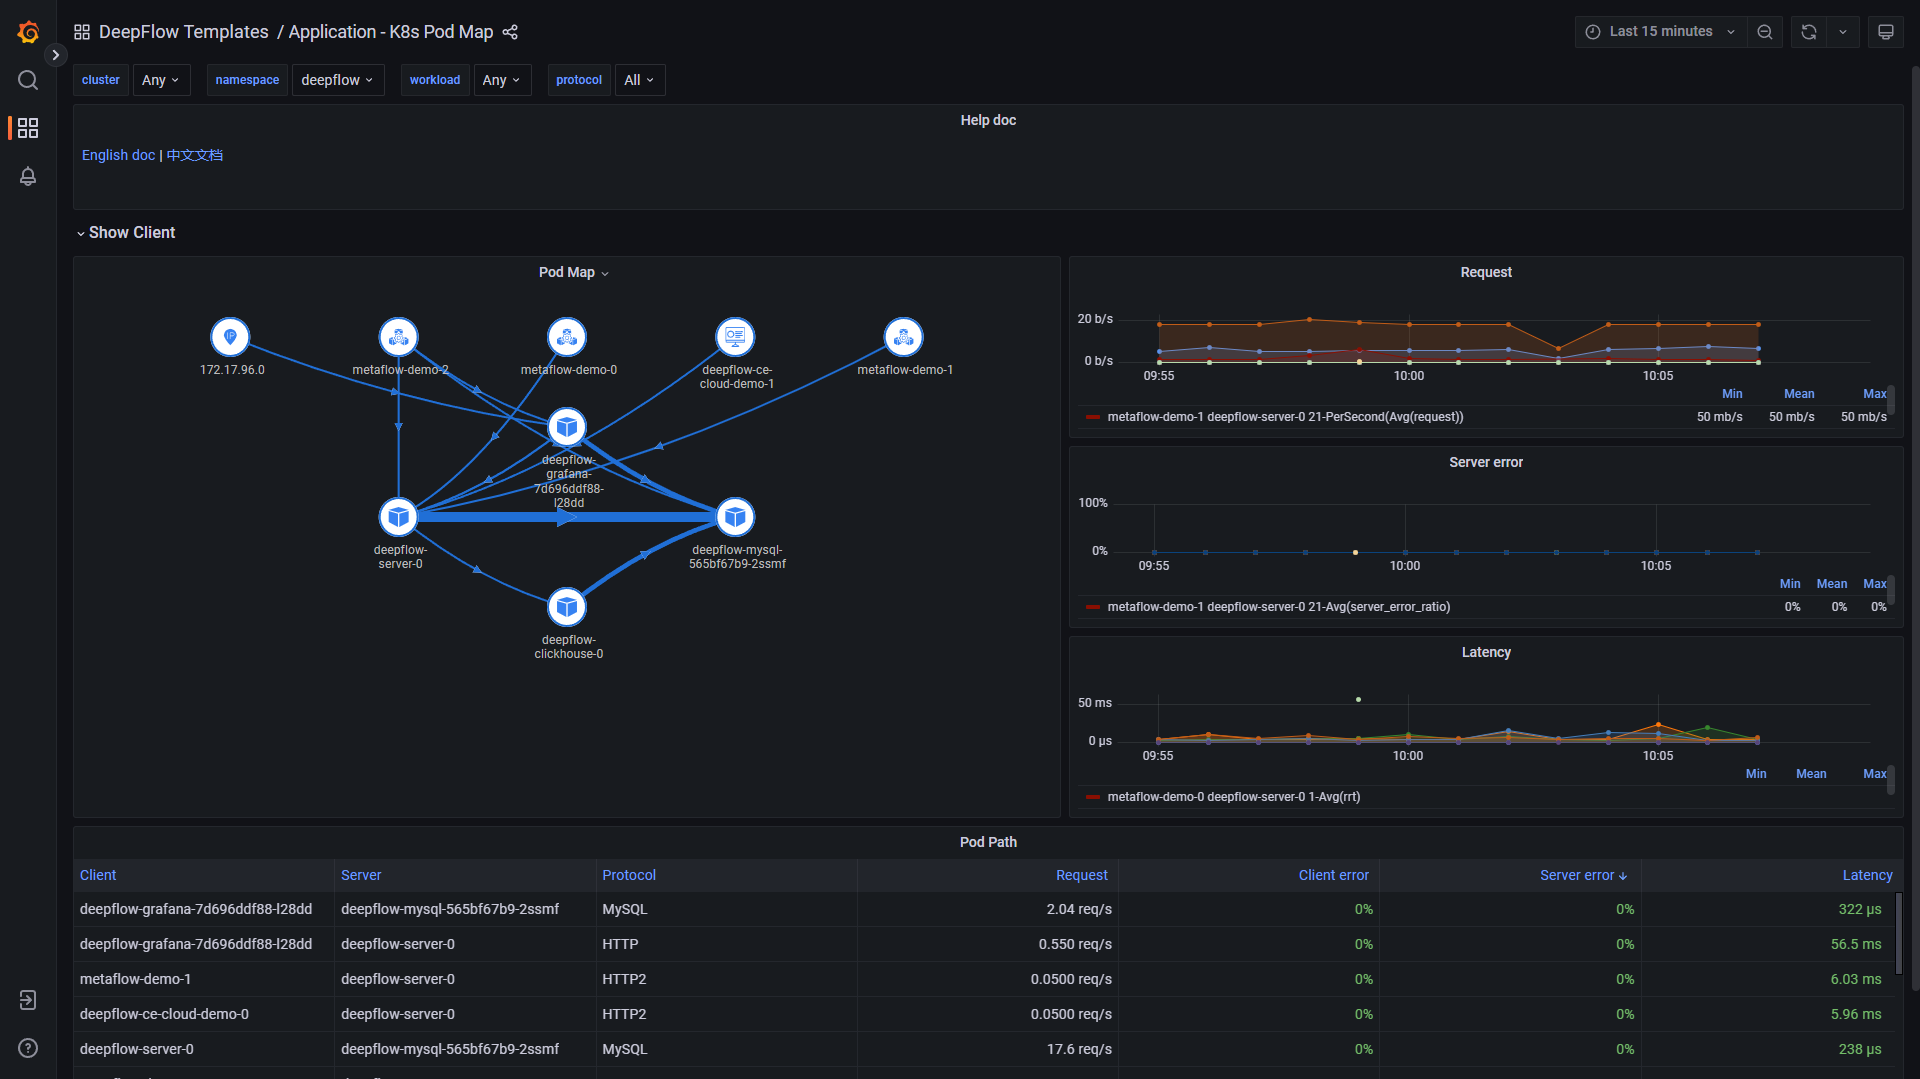This screenshot has width=1920, height=1079.
Task: Open the Last 15 minutes time picker
Action: click(1661, 32)
